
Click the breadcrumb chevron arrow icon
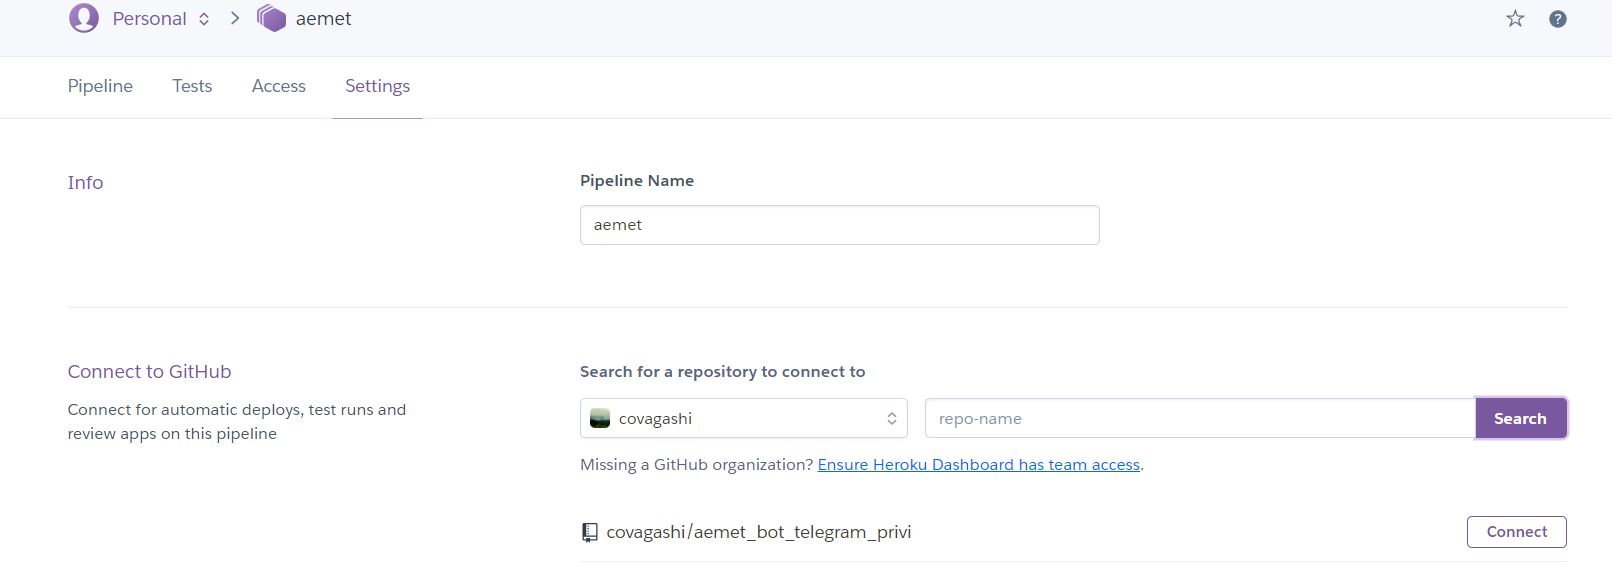(235, 18)
